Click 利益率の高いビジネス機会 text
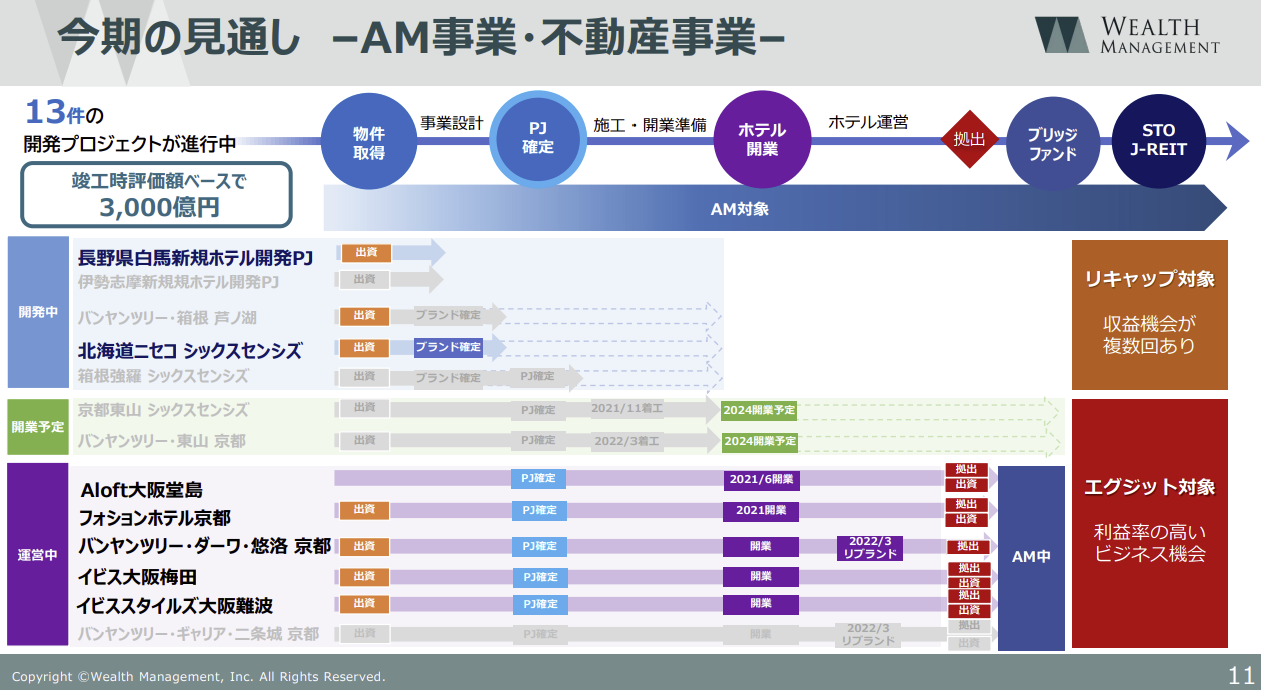This screenshot has height=690, width=1262. [x=1150, y=543]
